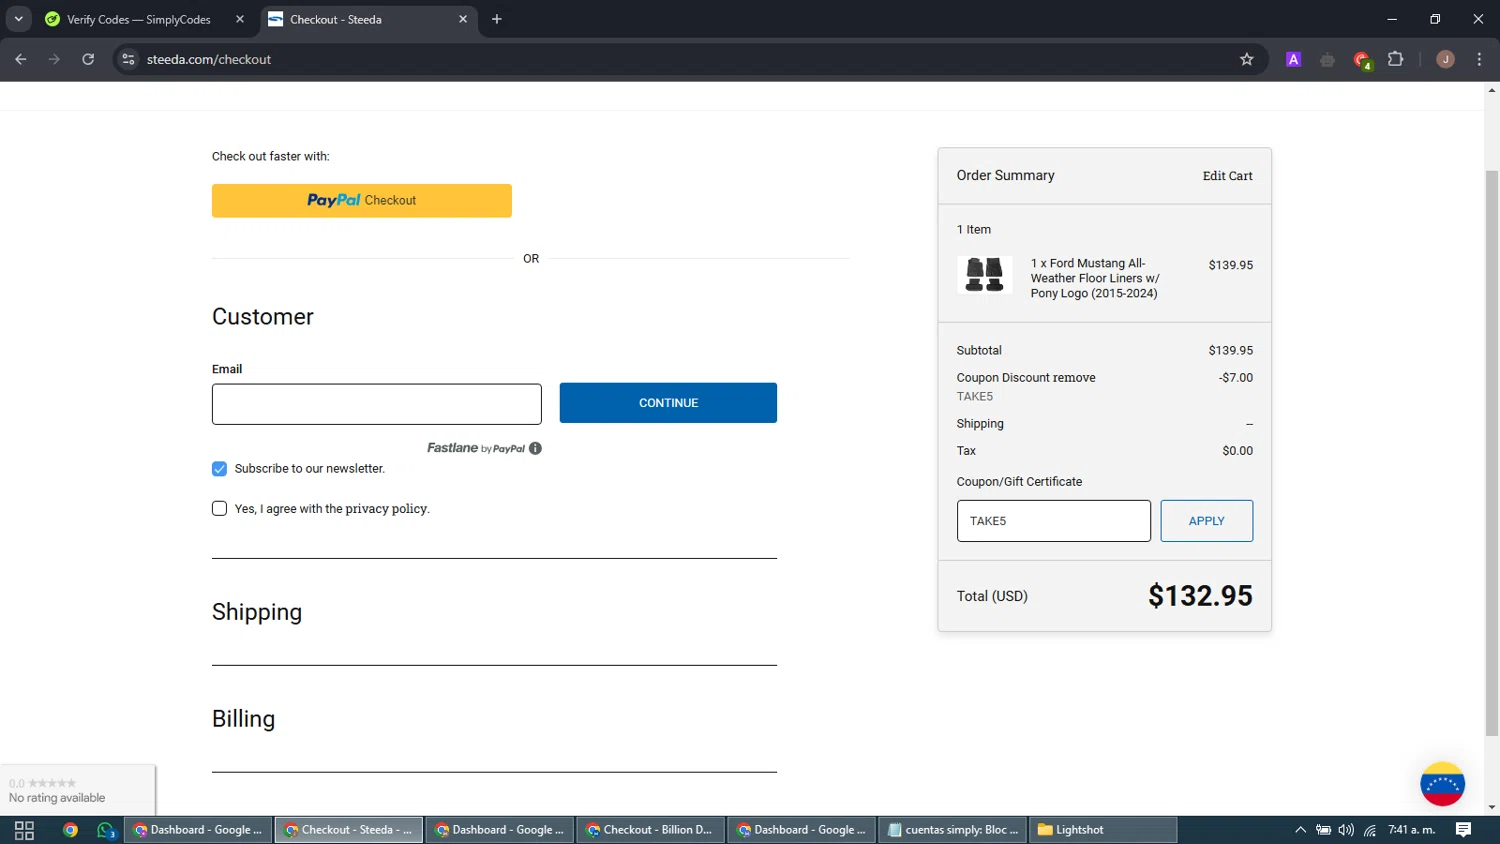This screenshot has height=844, width=1500.
Task: Open Chrome from the taskbar
Action: point(70,830)
